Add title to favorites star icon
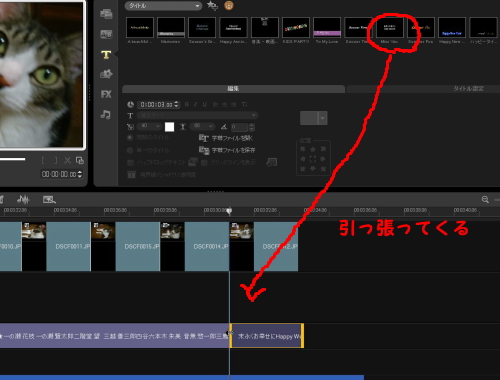 (212, 5)
